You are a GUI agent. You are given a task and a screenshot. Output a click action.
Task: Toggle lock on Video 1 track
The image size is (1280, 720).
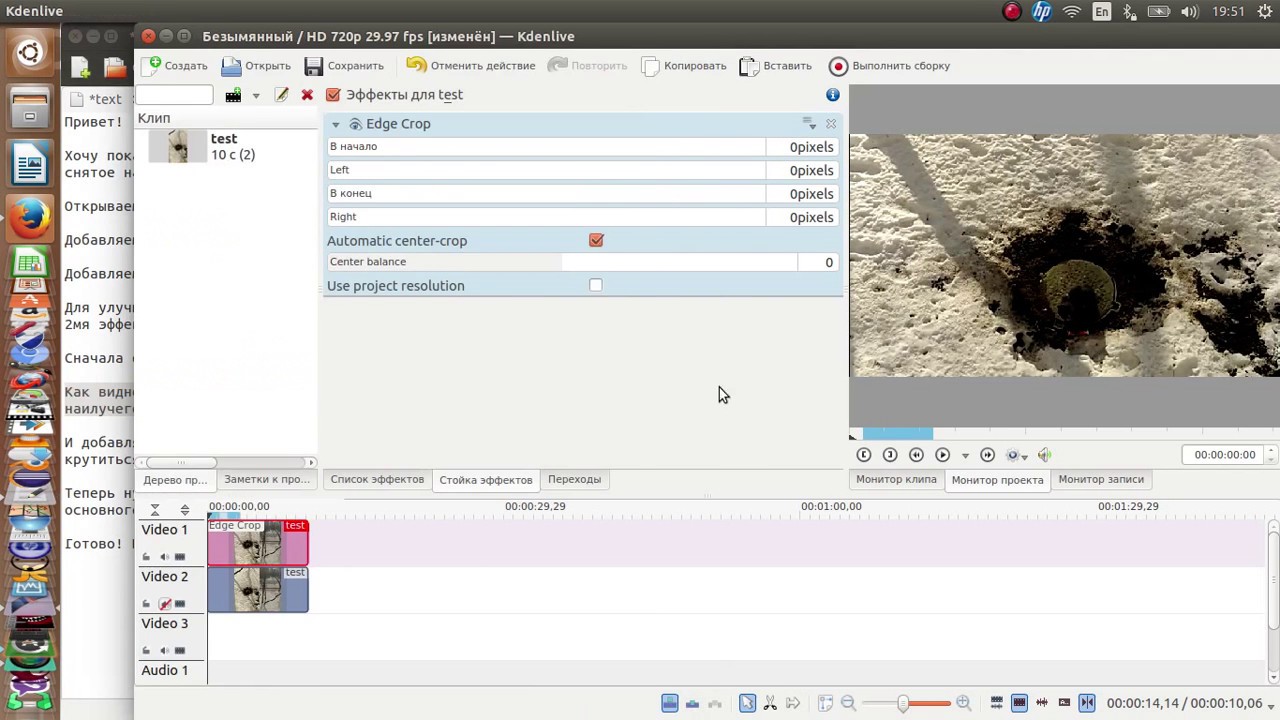pyautogui.click(x=147, y=557)
